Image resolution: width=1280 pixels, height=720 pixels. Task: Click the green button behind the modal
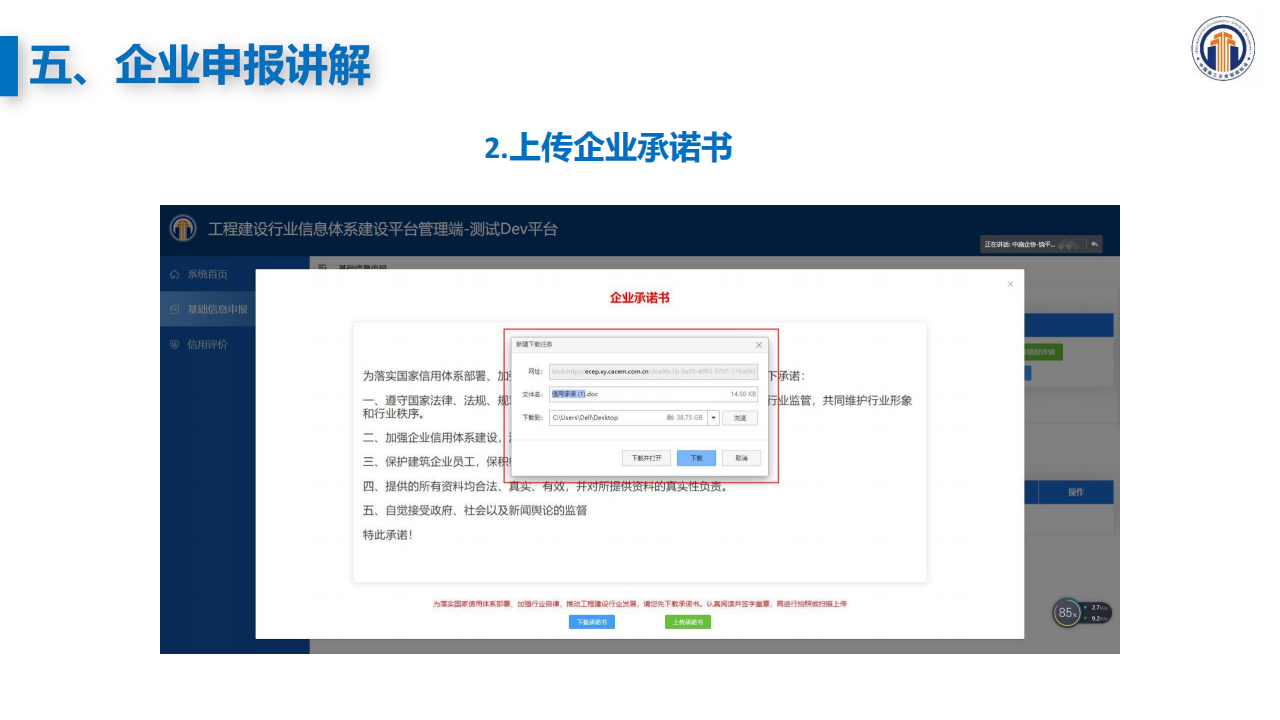click(1043, 352)
